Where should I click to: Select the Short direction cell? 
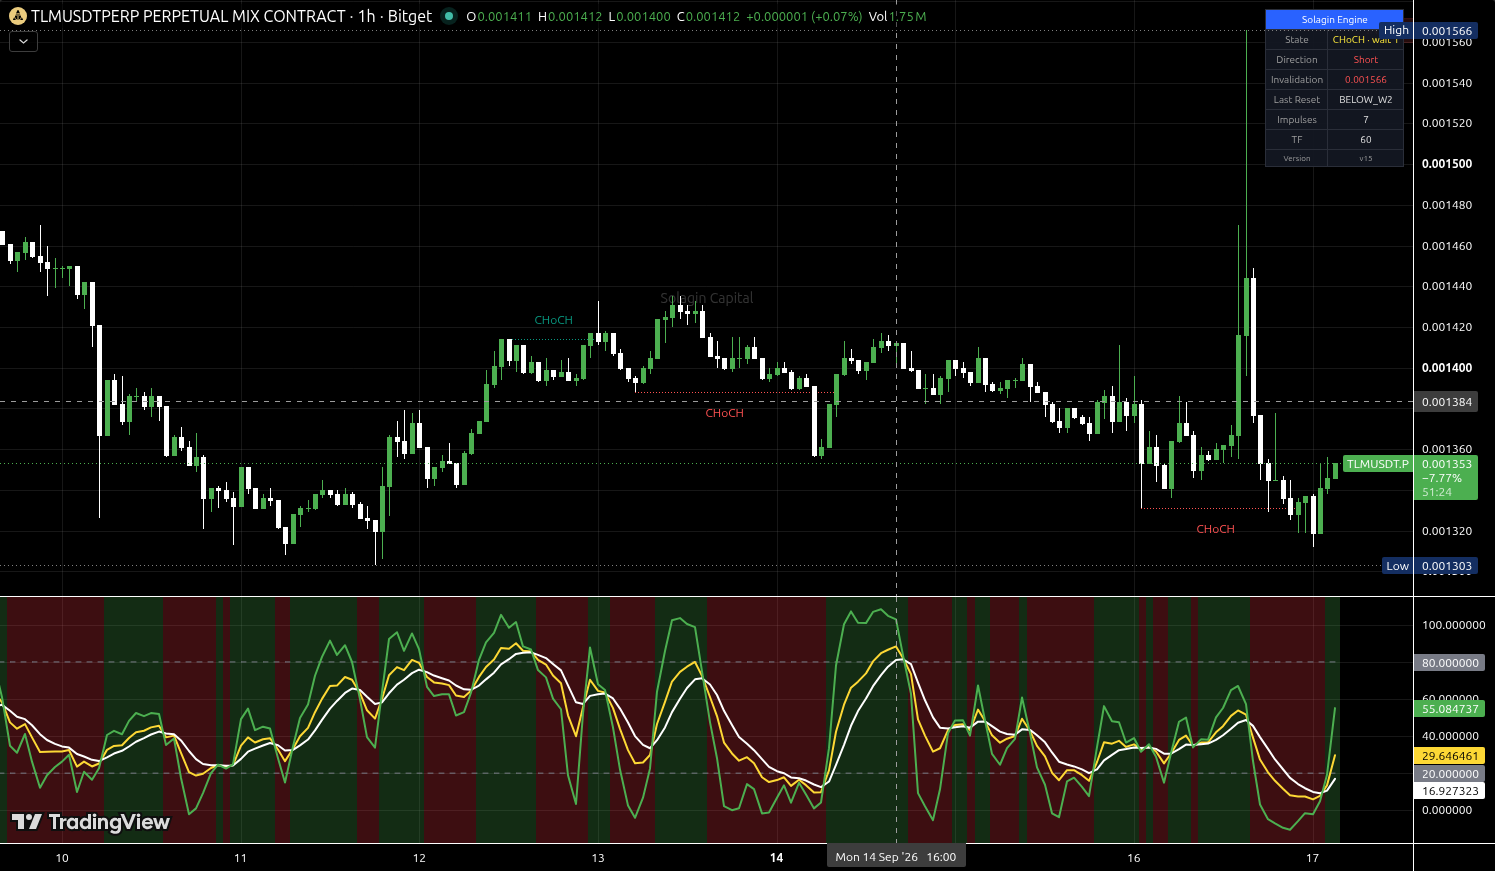click(x=1365, y=60)
